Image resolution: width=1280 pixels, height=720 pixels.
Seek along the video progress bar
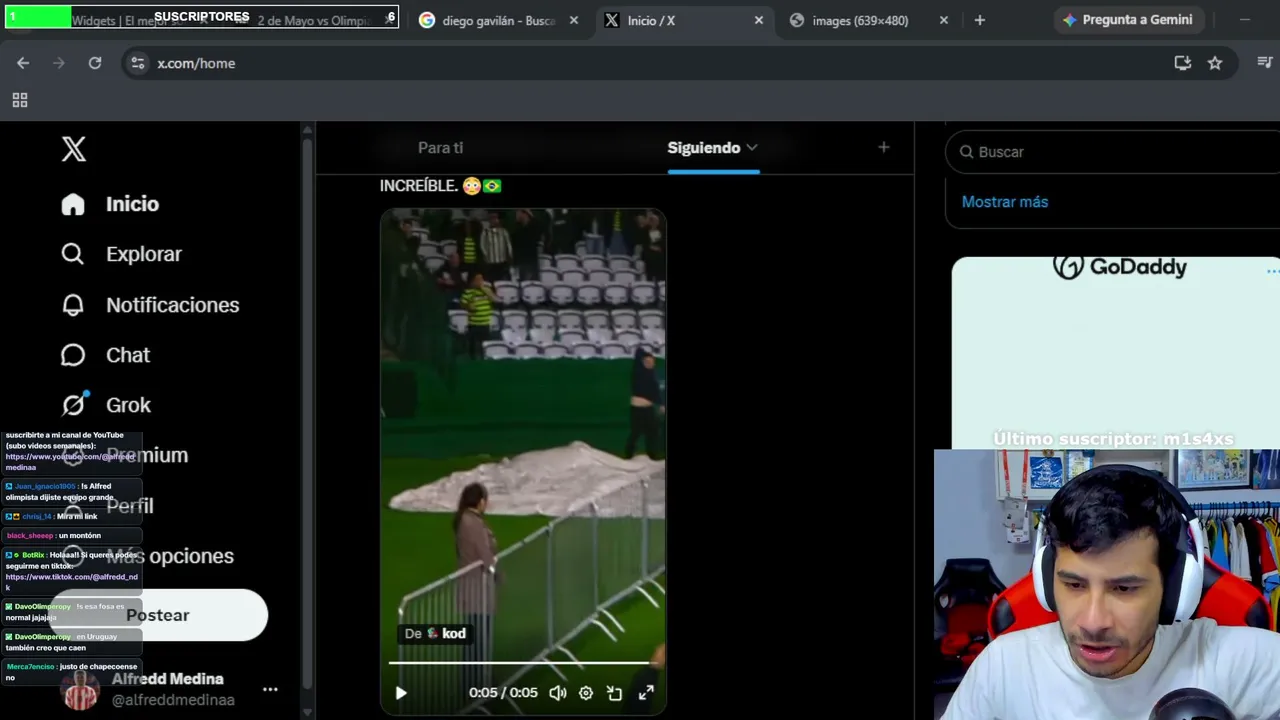tap(523, 662)
